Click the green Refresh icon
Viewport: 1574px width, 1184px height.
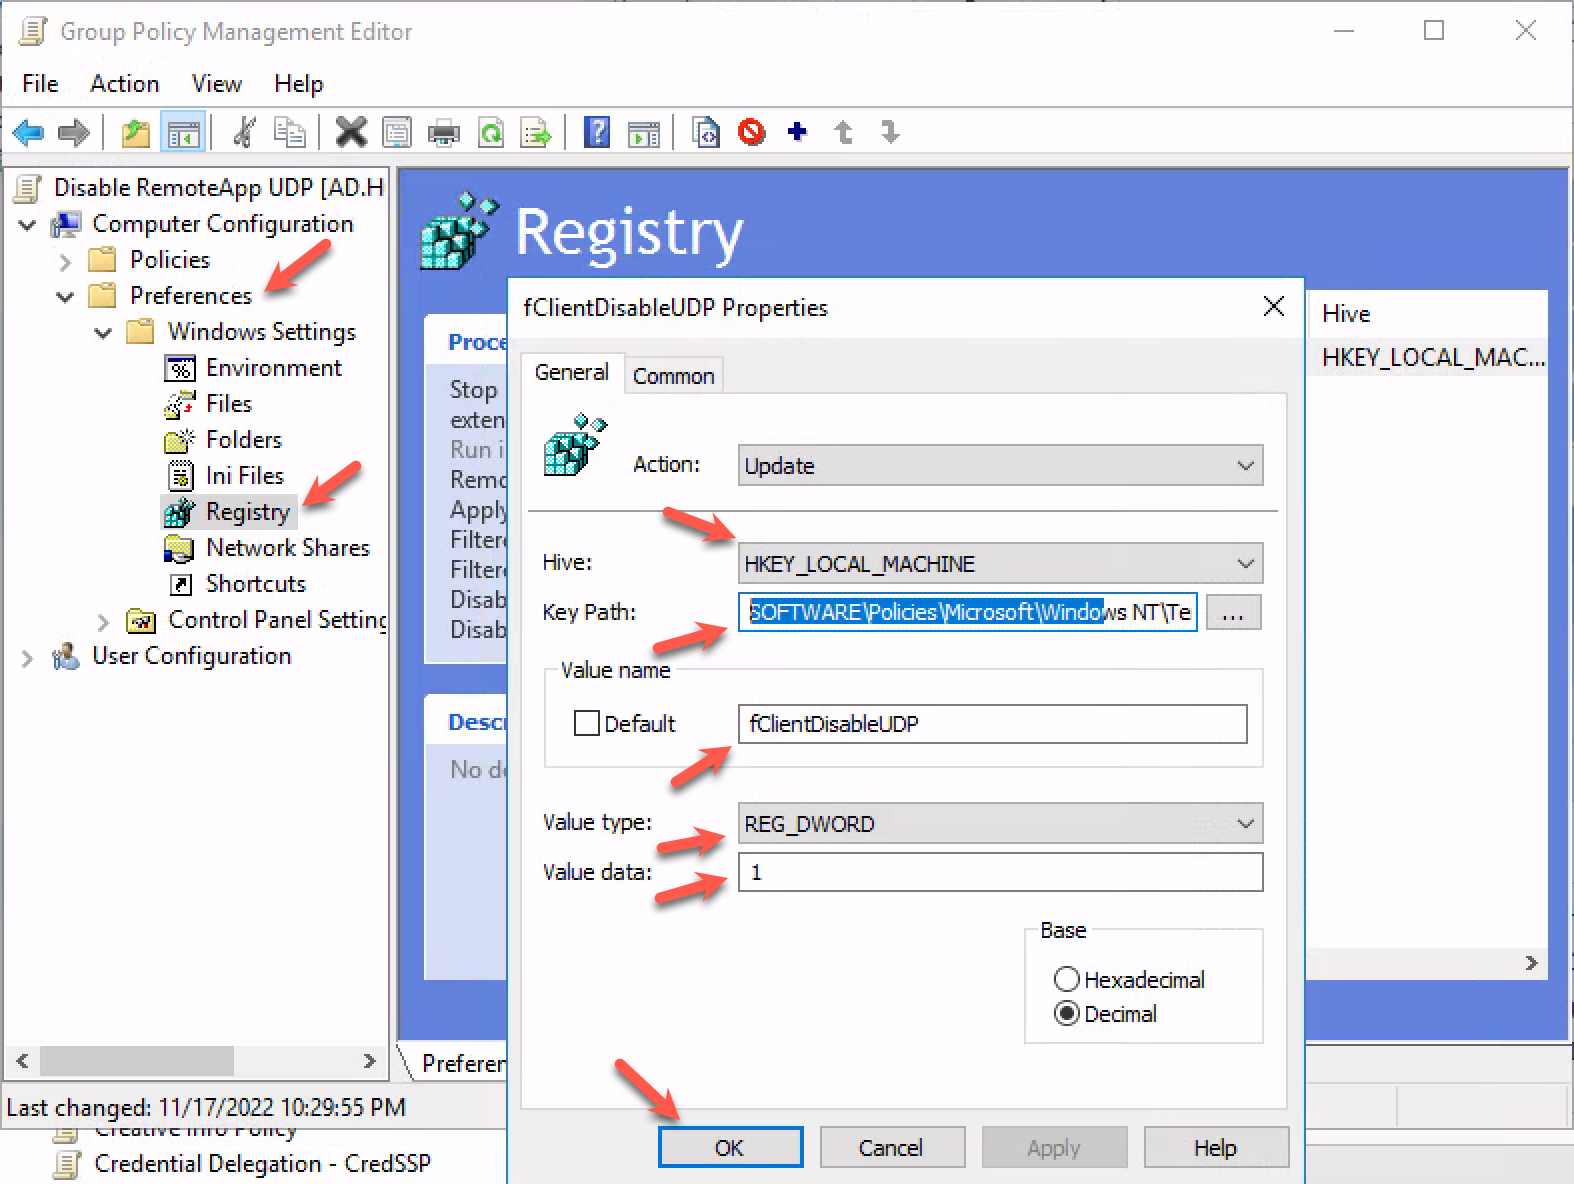click(x=491, y=132)
